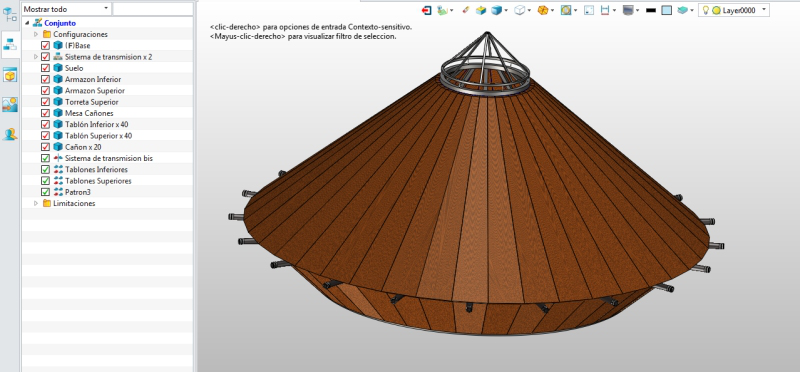Select Mesa Cañones in the tree
Screen dimensions: 800x372
click(89, 113)
